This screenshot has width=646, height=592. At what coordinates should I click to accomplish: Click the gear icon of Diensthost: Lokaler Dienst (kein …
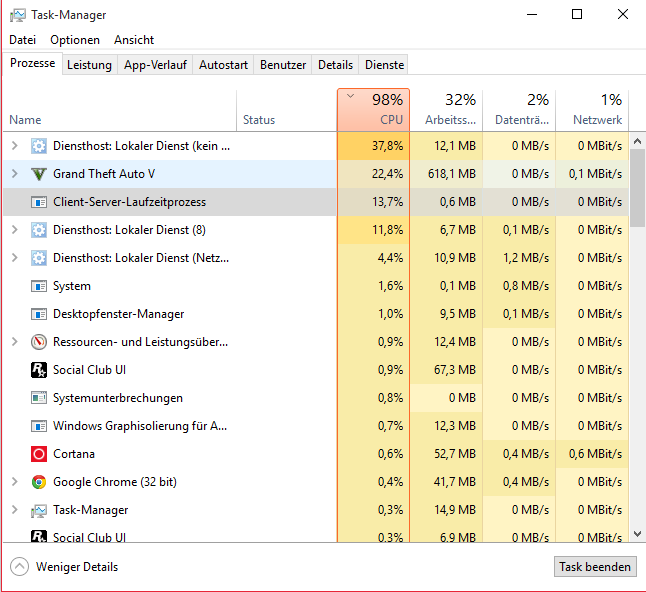39,146
